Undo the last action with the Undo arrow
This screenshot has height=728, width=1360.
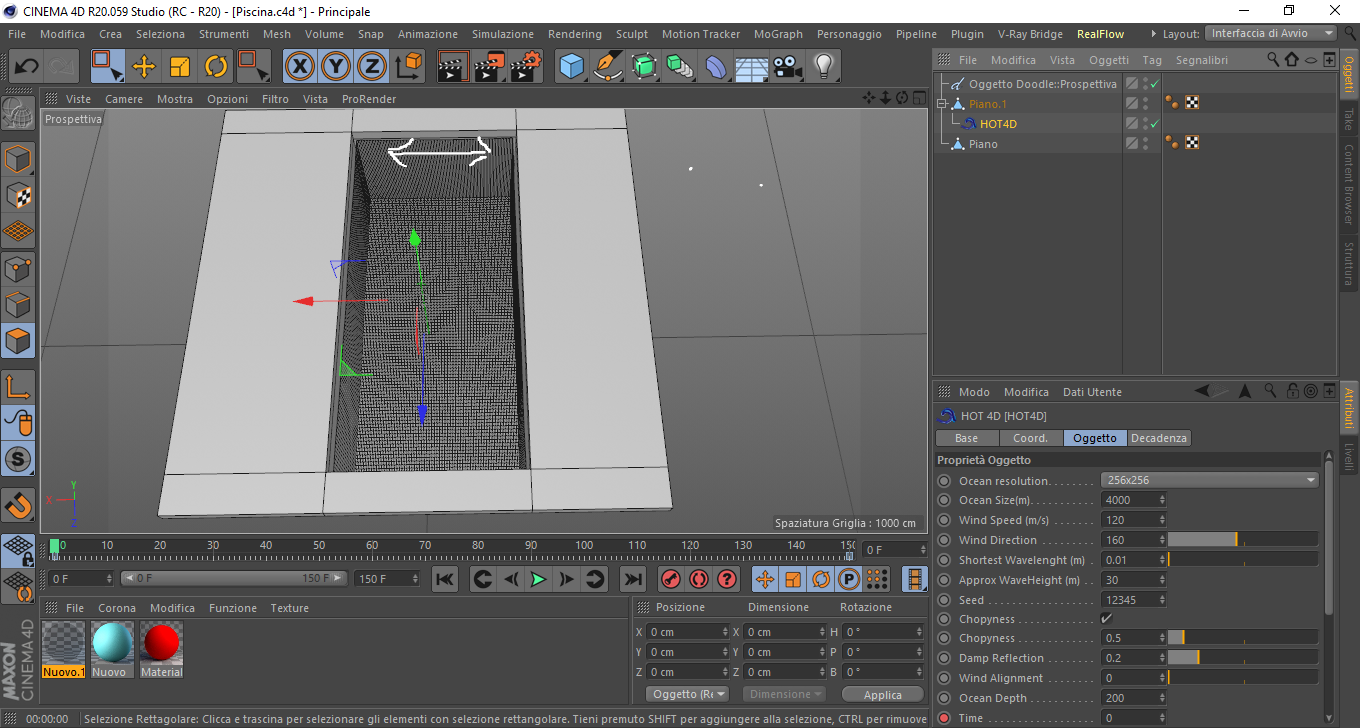point(26,67)
